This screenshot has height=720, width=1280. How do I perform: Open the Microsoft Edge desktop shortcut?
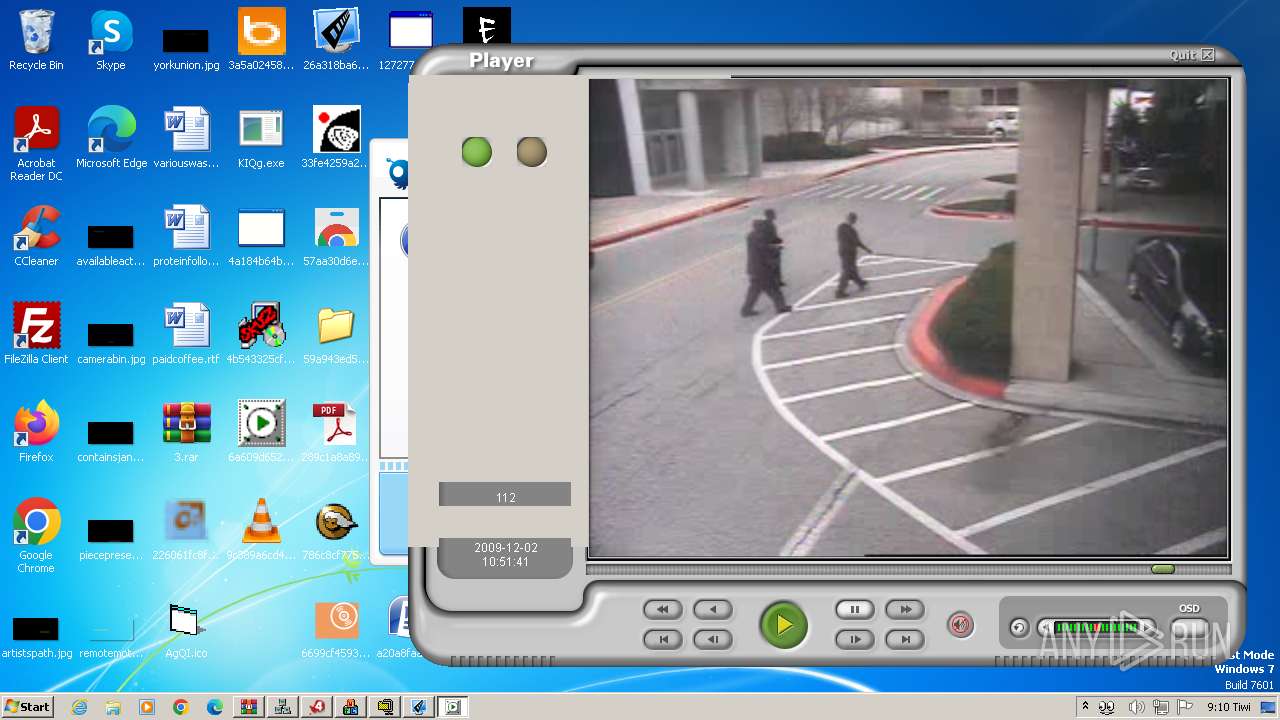tap(111, 138)
